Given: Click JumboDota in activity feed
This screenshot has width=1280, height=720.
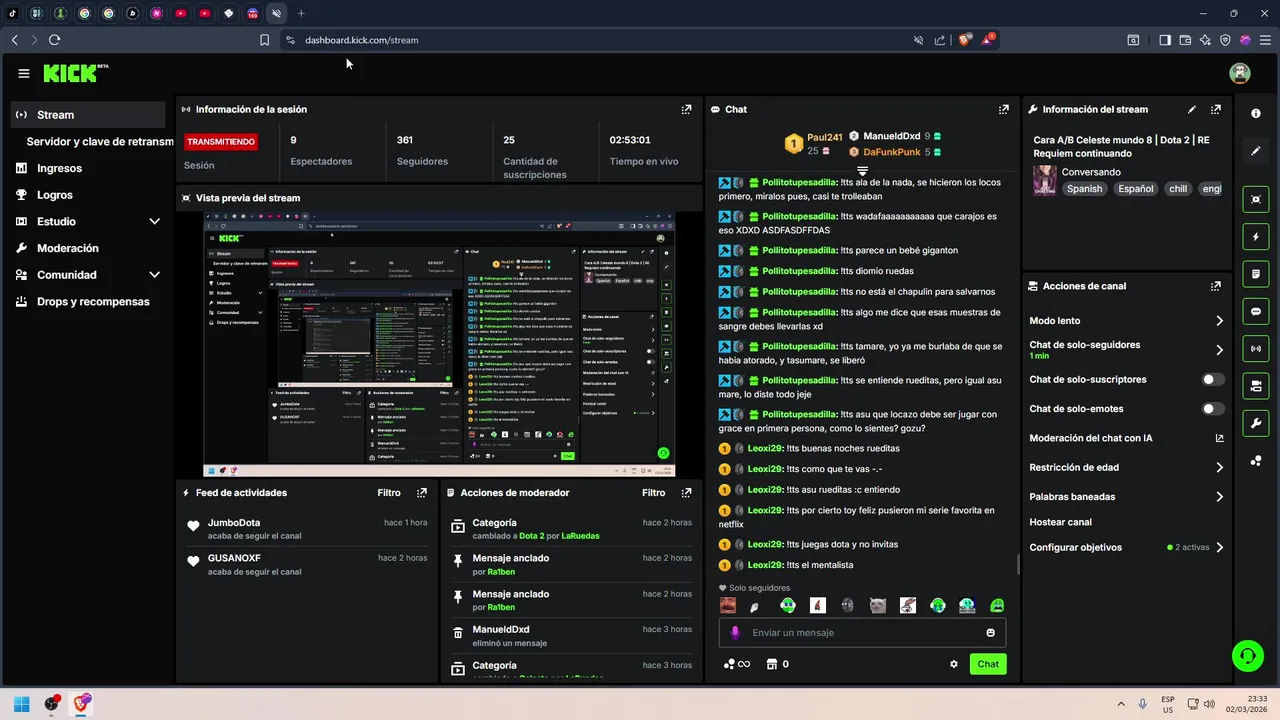Looking at the screenshot, I should coord(234,523).
